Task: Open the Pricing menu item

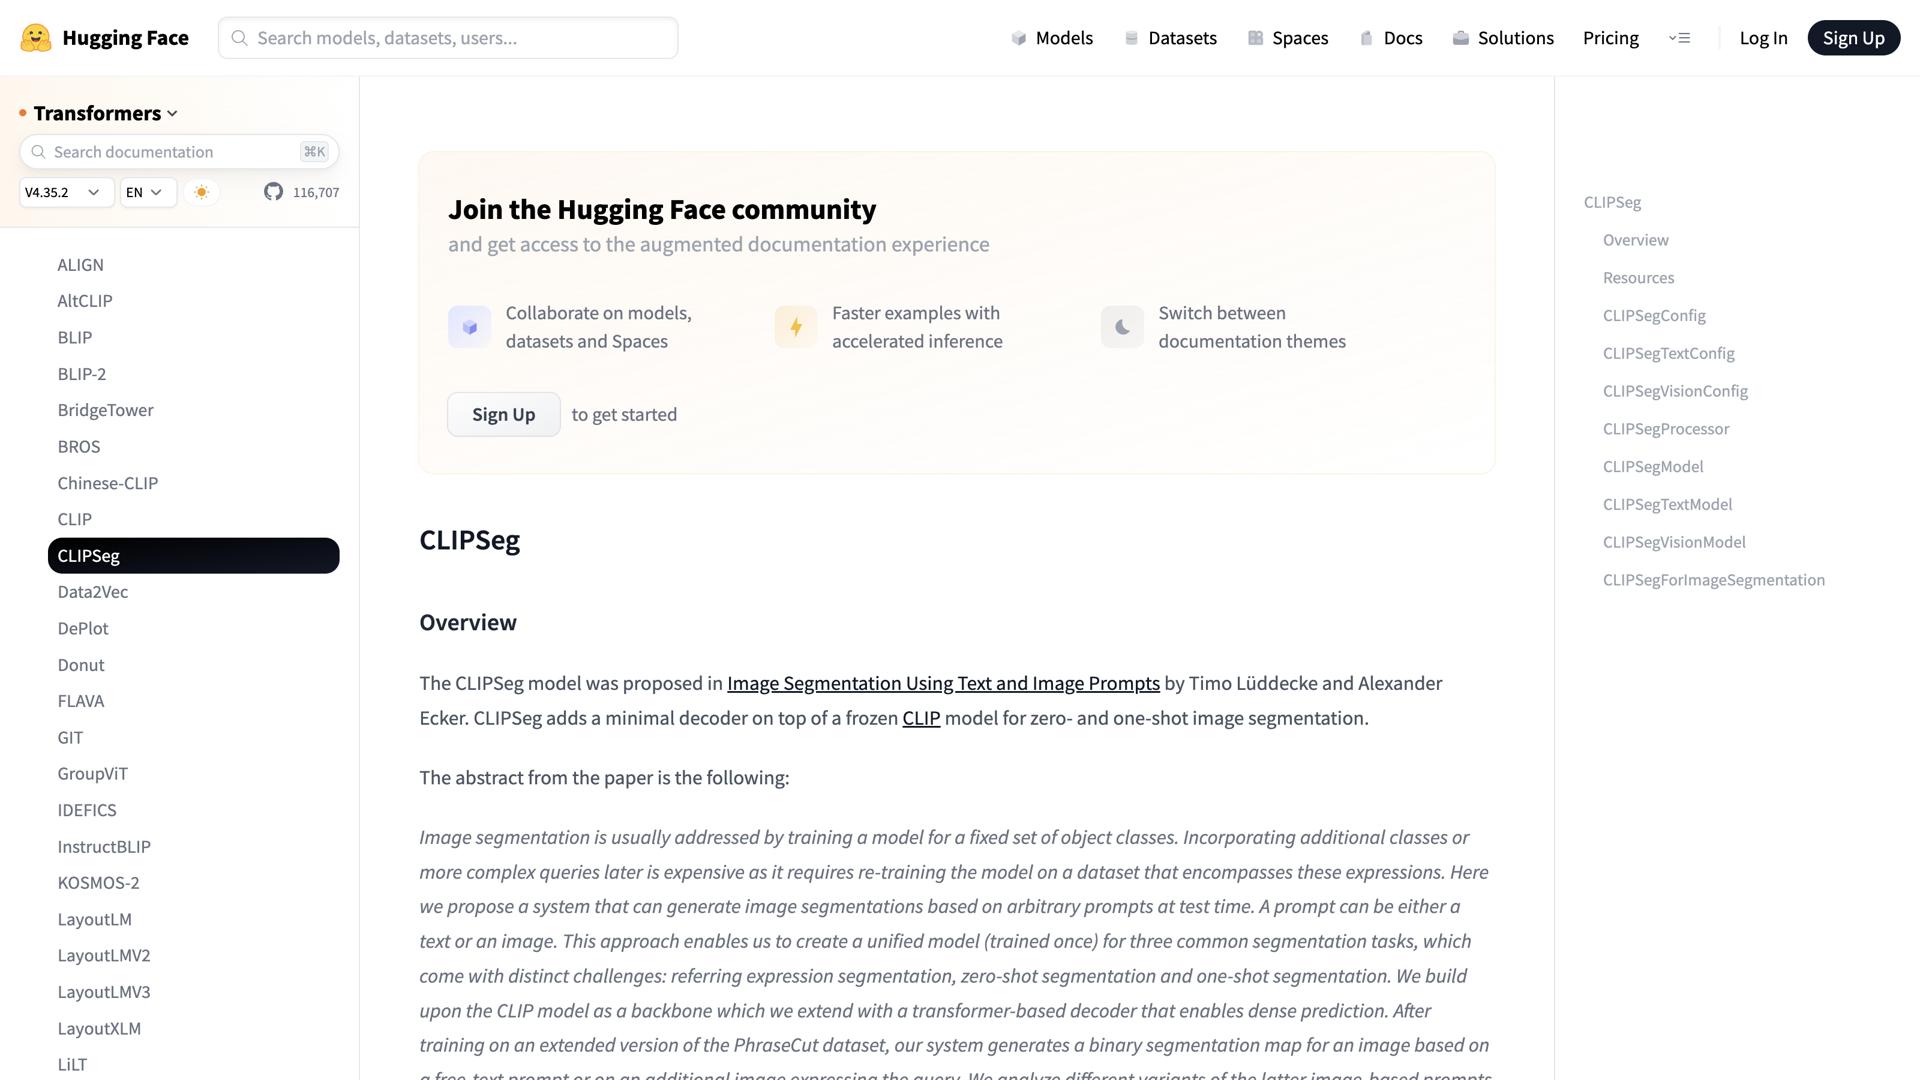Action: (1610, 38)
